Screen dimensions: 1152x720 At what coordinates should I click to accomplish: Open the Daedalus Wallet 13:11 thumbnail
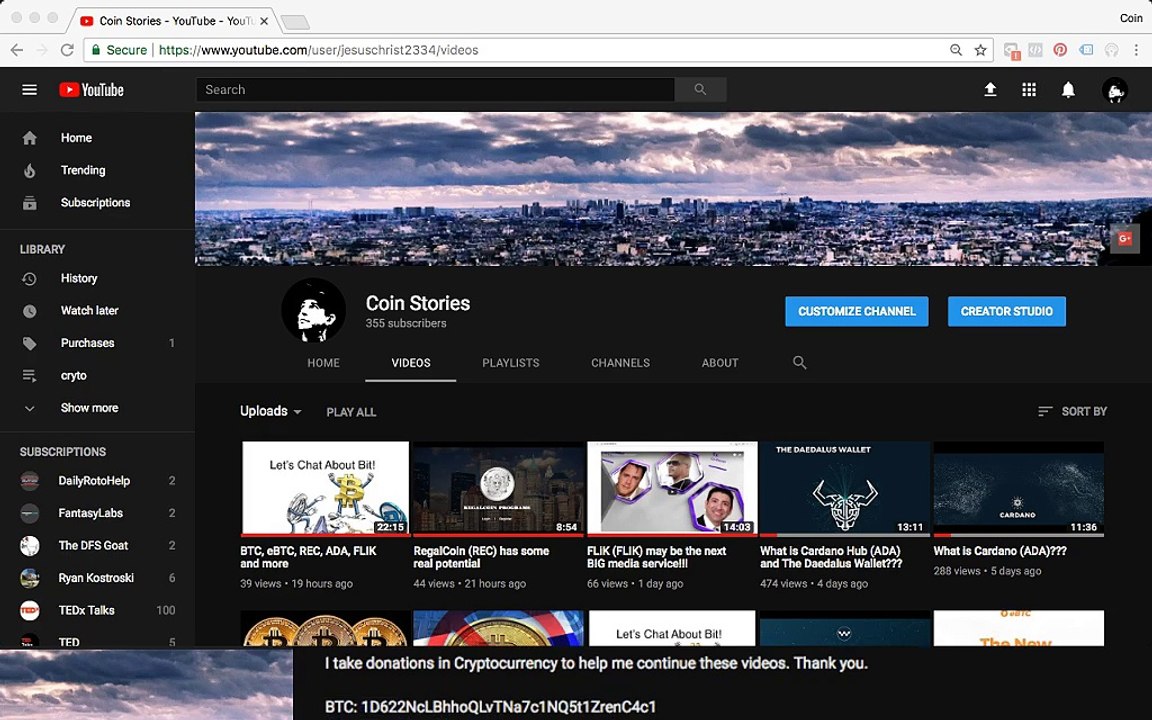845,489
